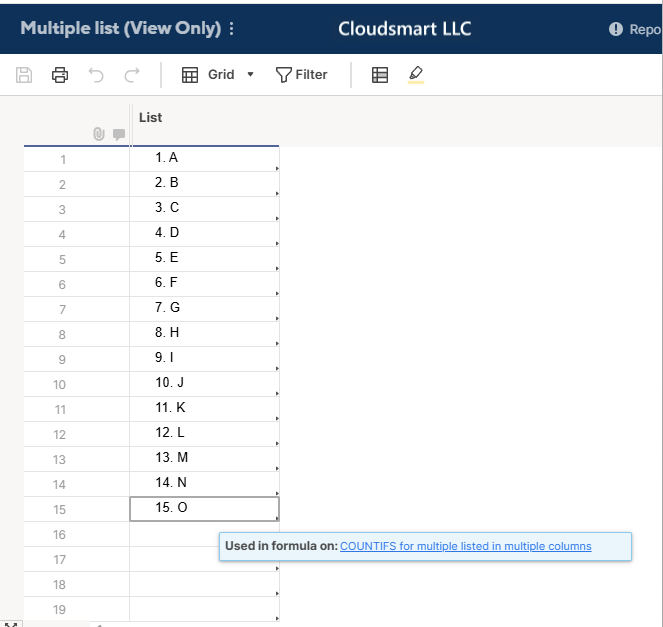
Task: Select row number 15
Action: [x=60, y=509]
